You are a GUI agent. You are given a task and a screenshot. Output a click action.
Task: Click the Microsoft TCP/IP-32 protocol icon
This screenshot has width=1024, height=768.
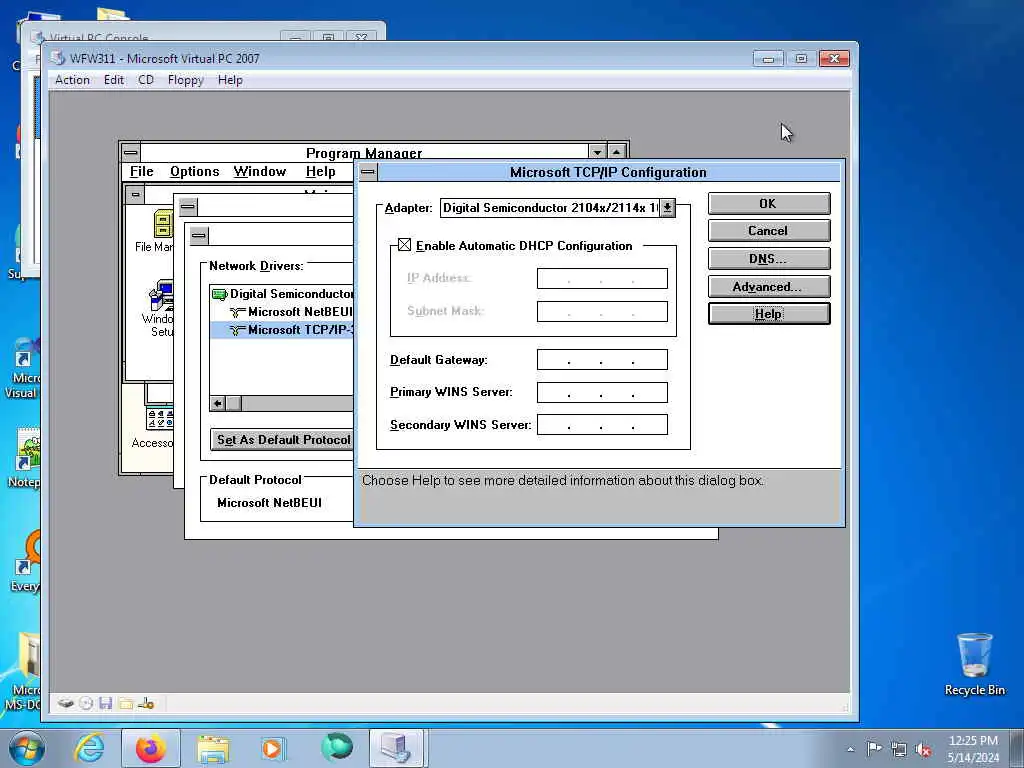238,330
